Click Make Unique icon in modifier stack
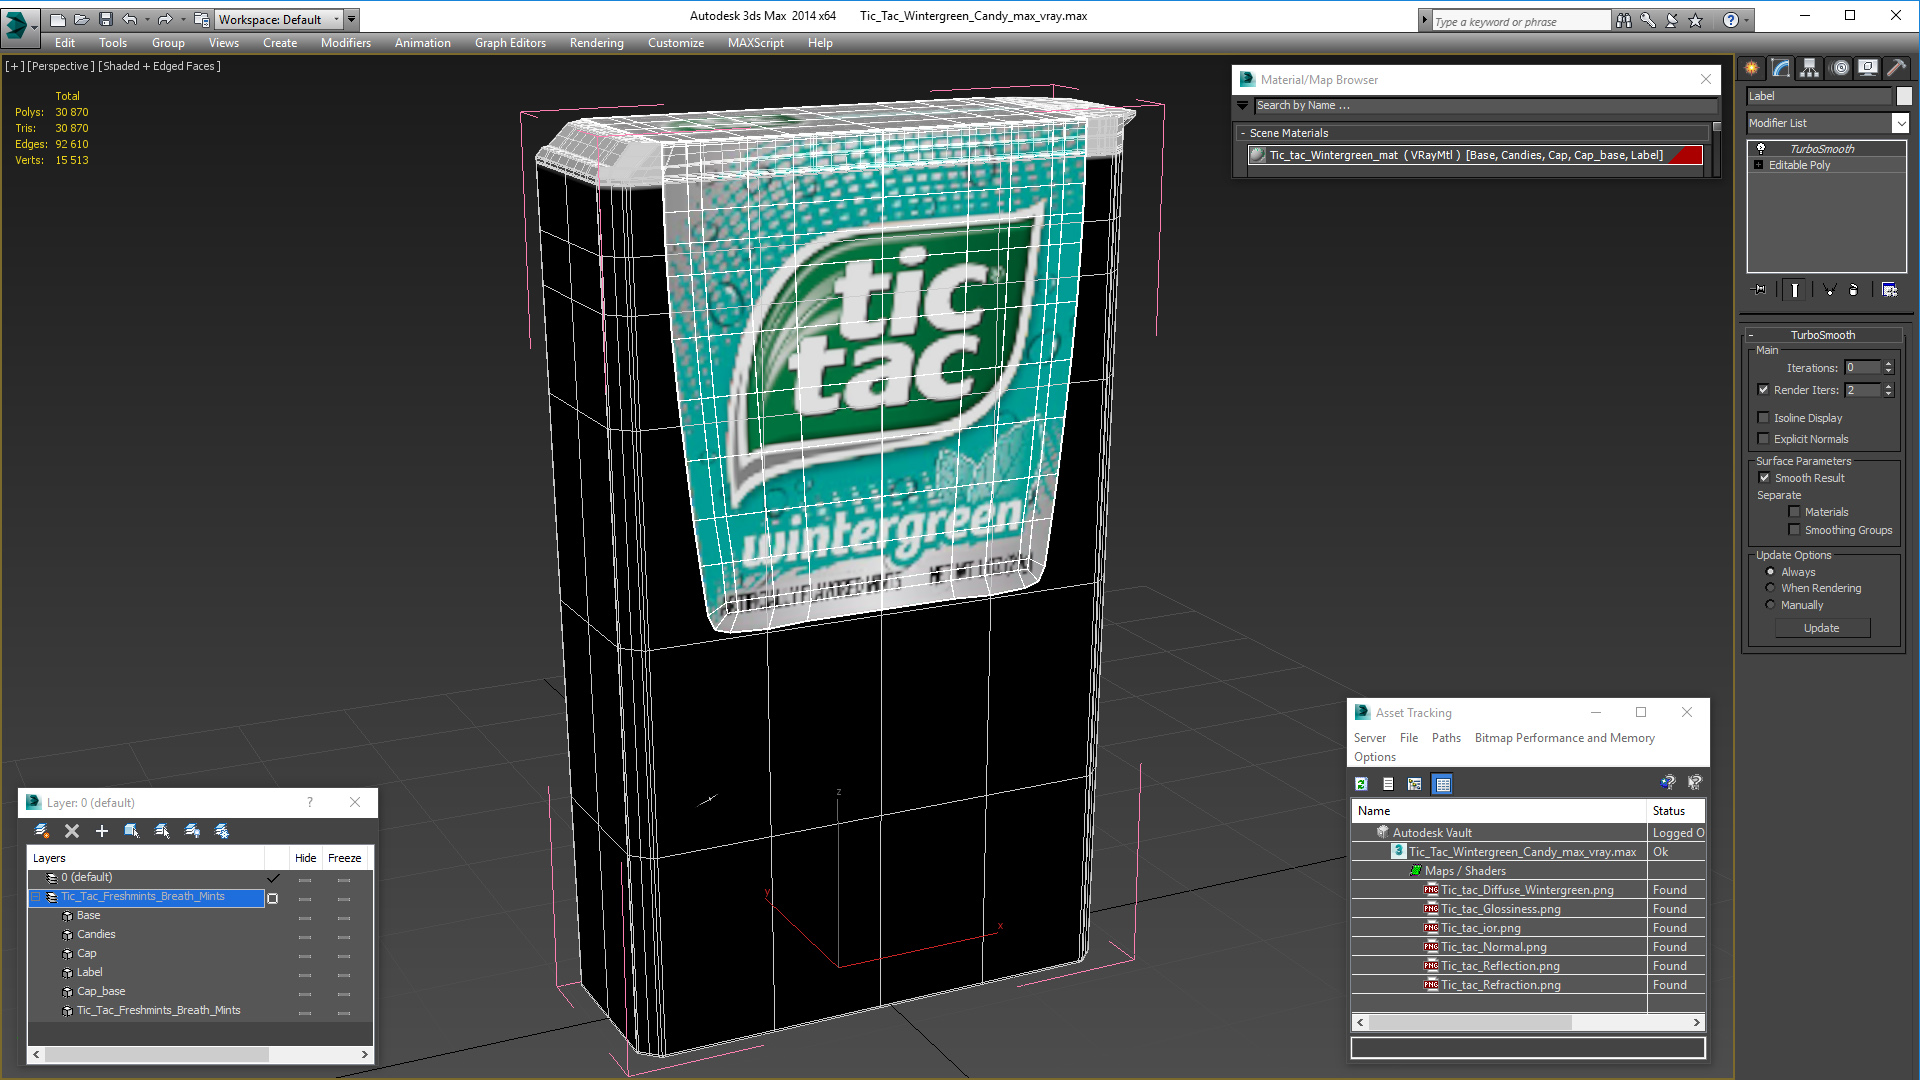The image size is (1920, 1080). [1829, 290]
